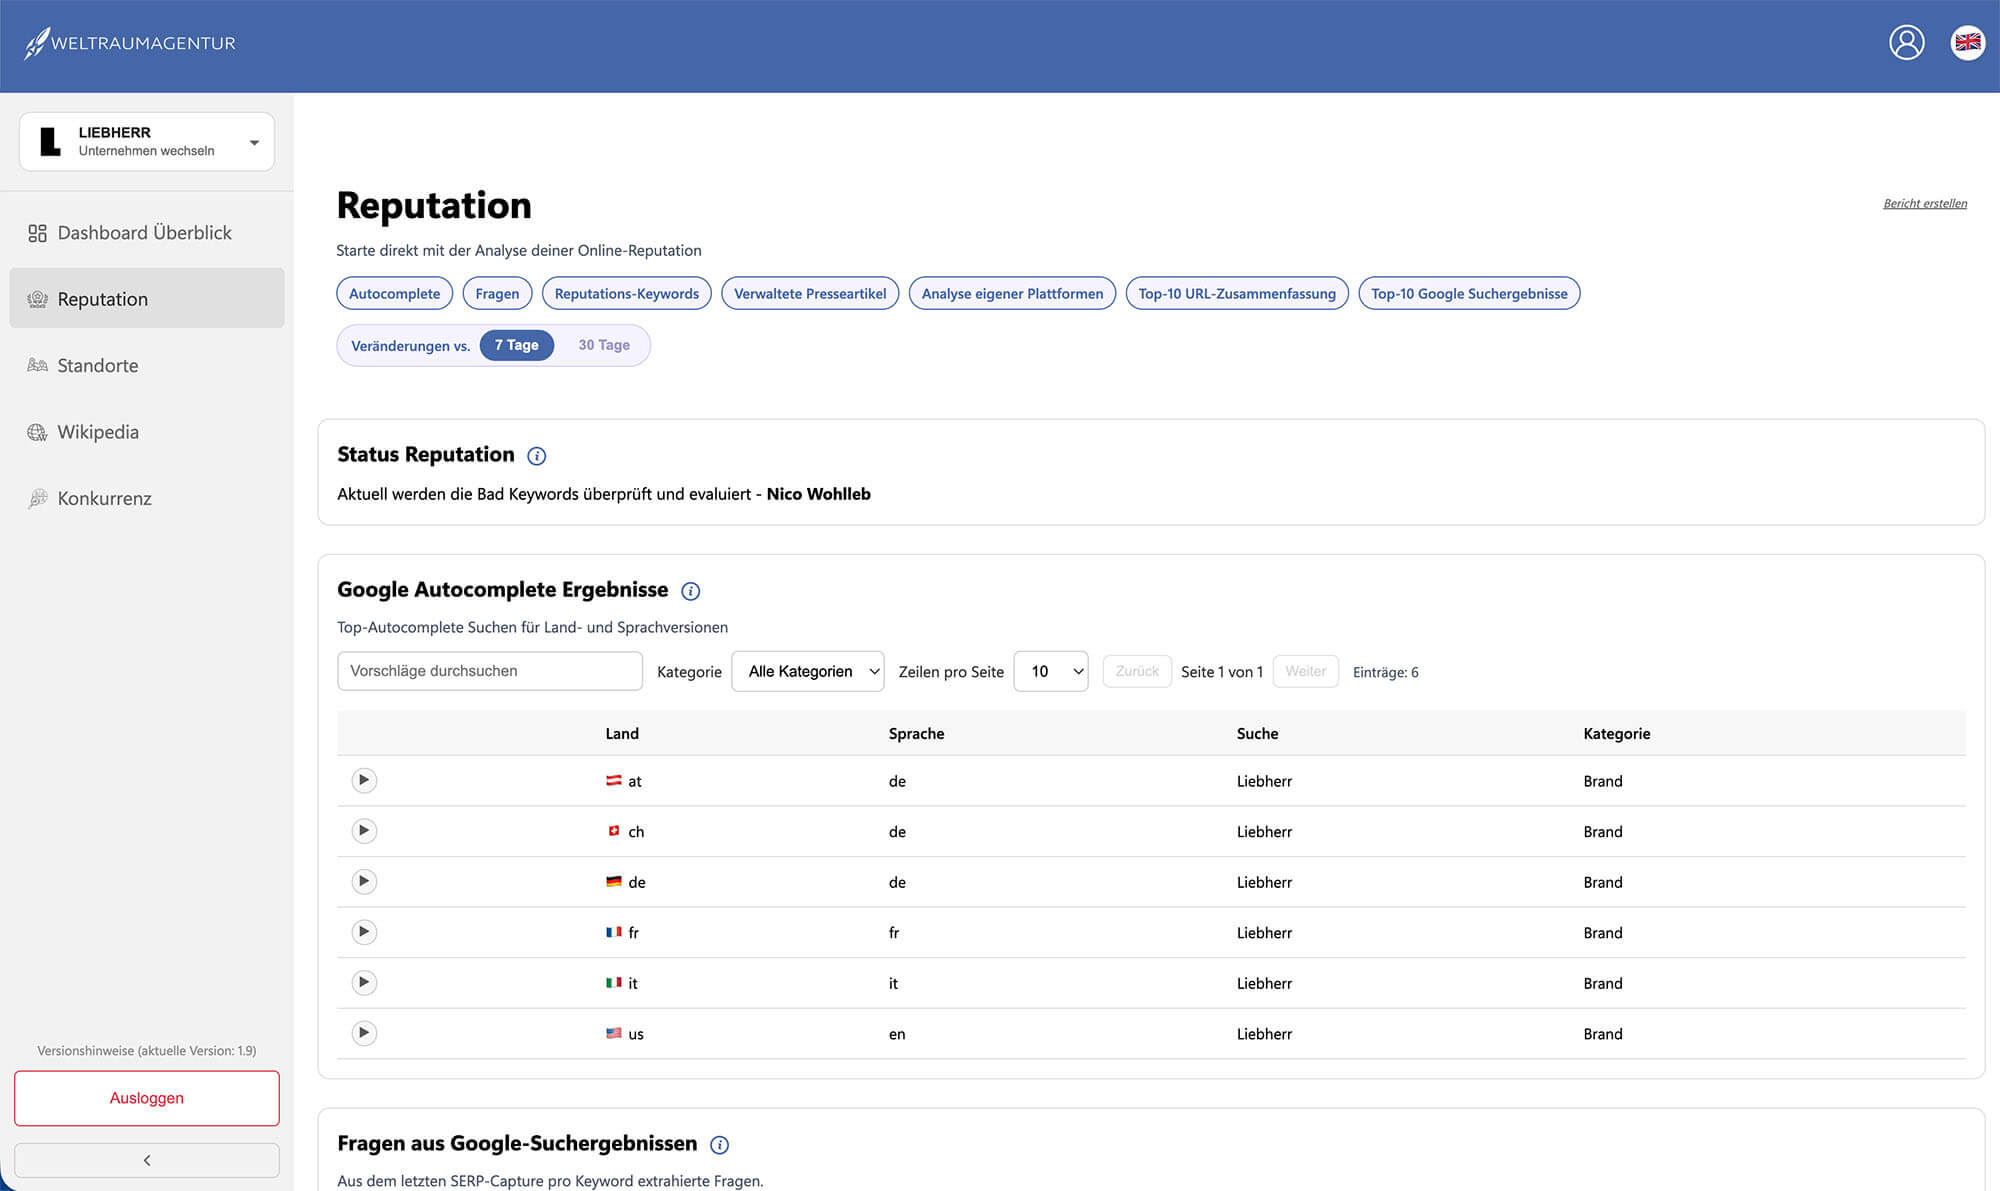Image resolution: width=2000 pixels, height=1191 pixels.
Task: Click the Einträge: 6 count text
Action: coord(1385,672)
